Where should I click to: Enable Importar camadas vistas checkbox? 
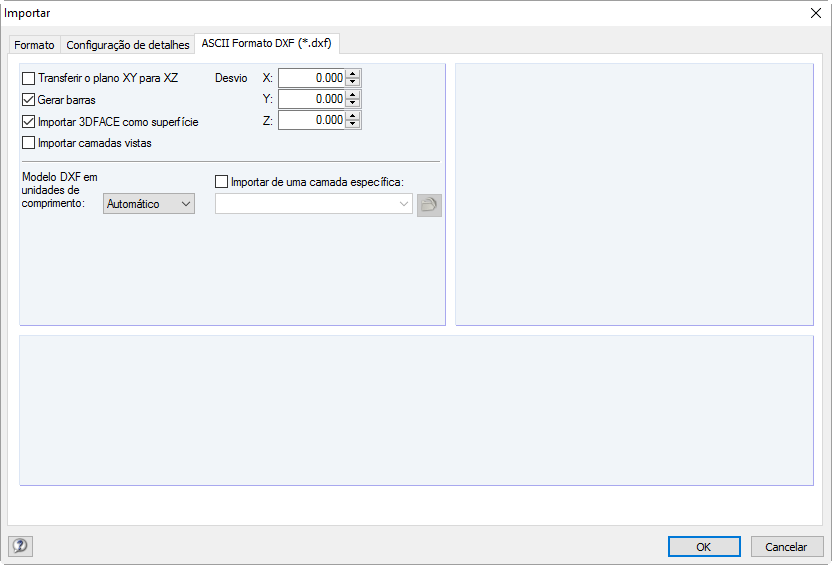pos(28,143)
